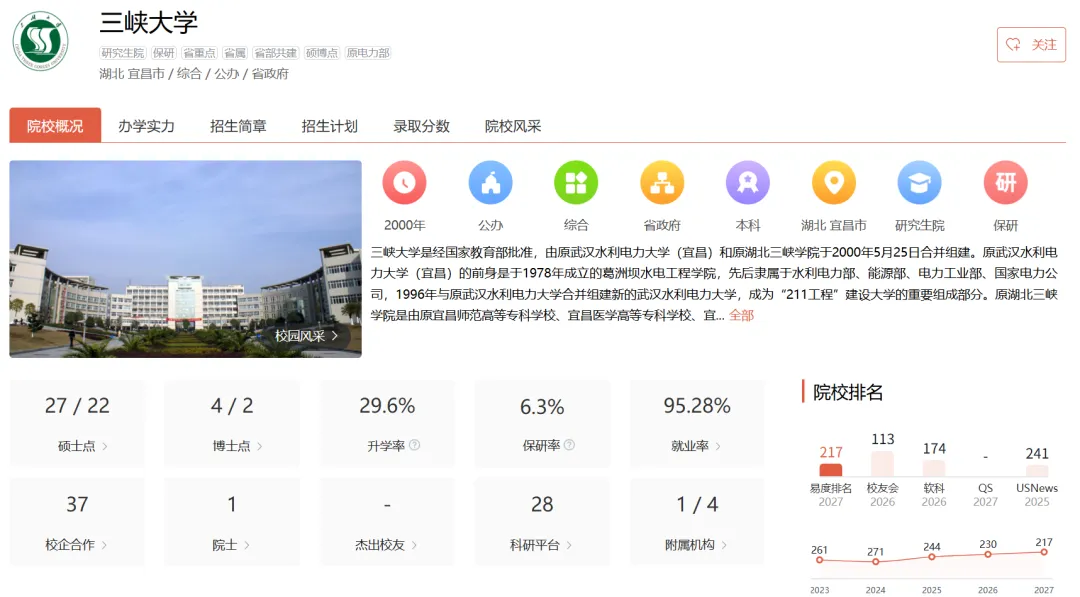Open 校园风采 on the campus photo
The image size is (1080, 597).
307,336
